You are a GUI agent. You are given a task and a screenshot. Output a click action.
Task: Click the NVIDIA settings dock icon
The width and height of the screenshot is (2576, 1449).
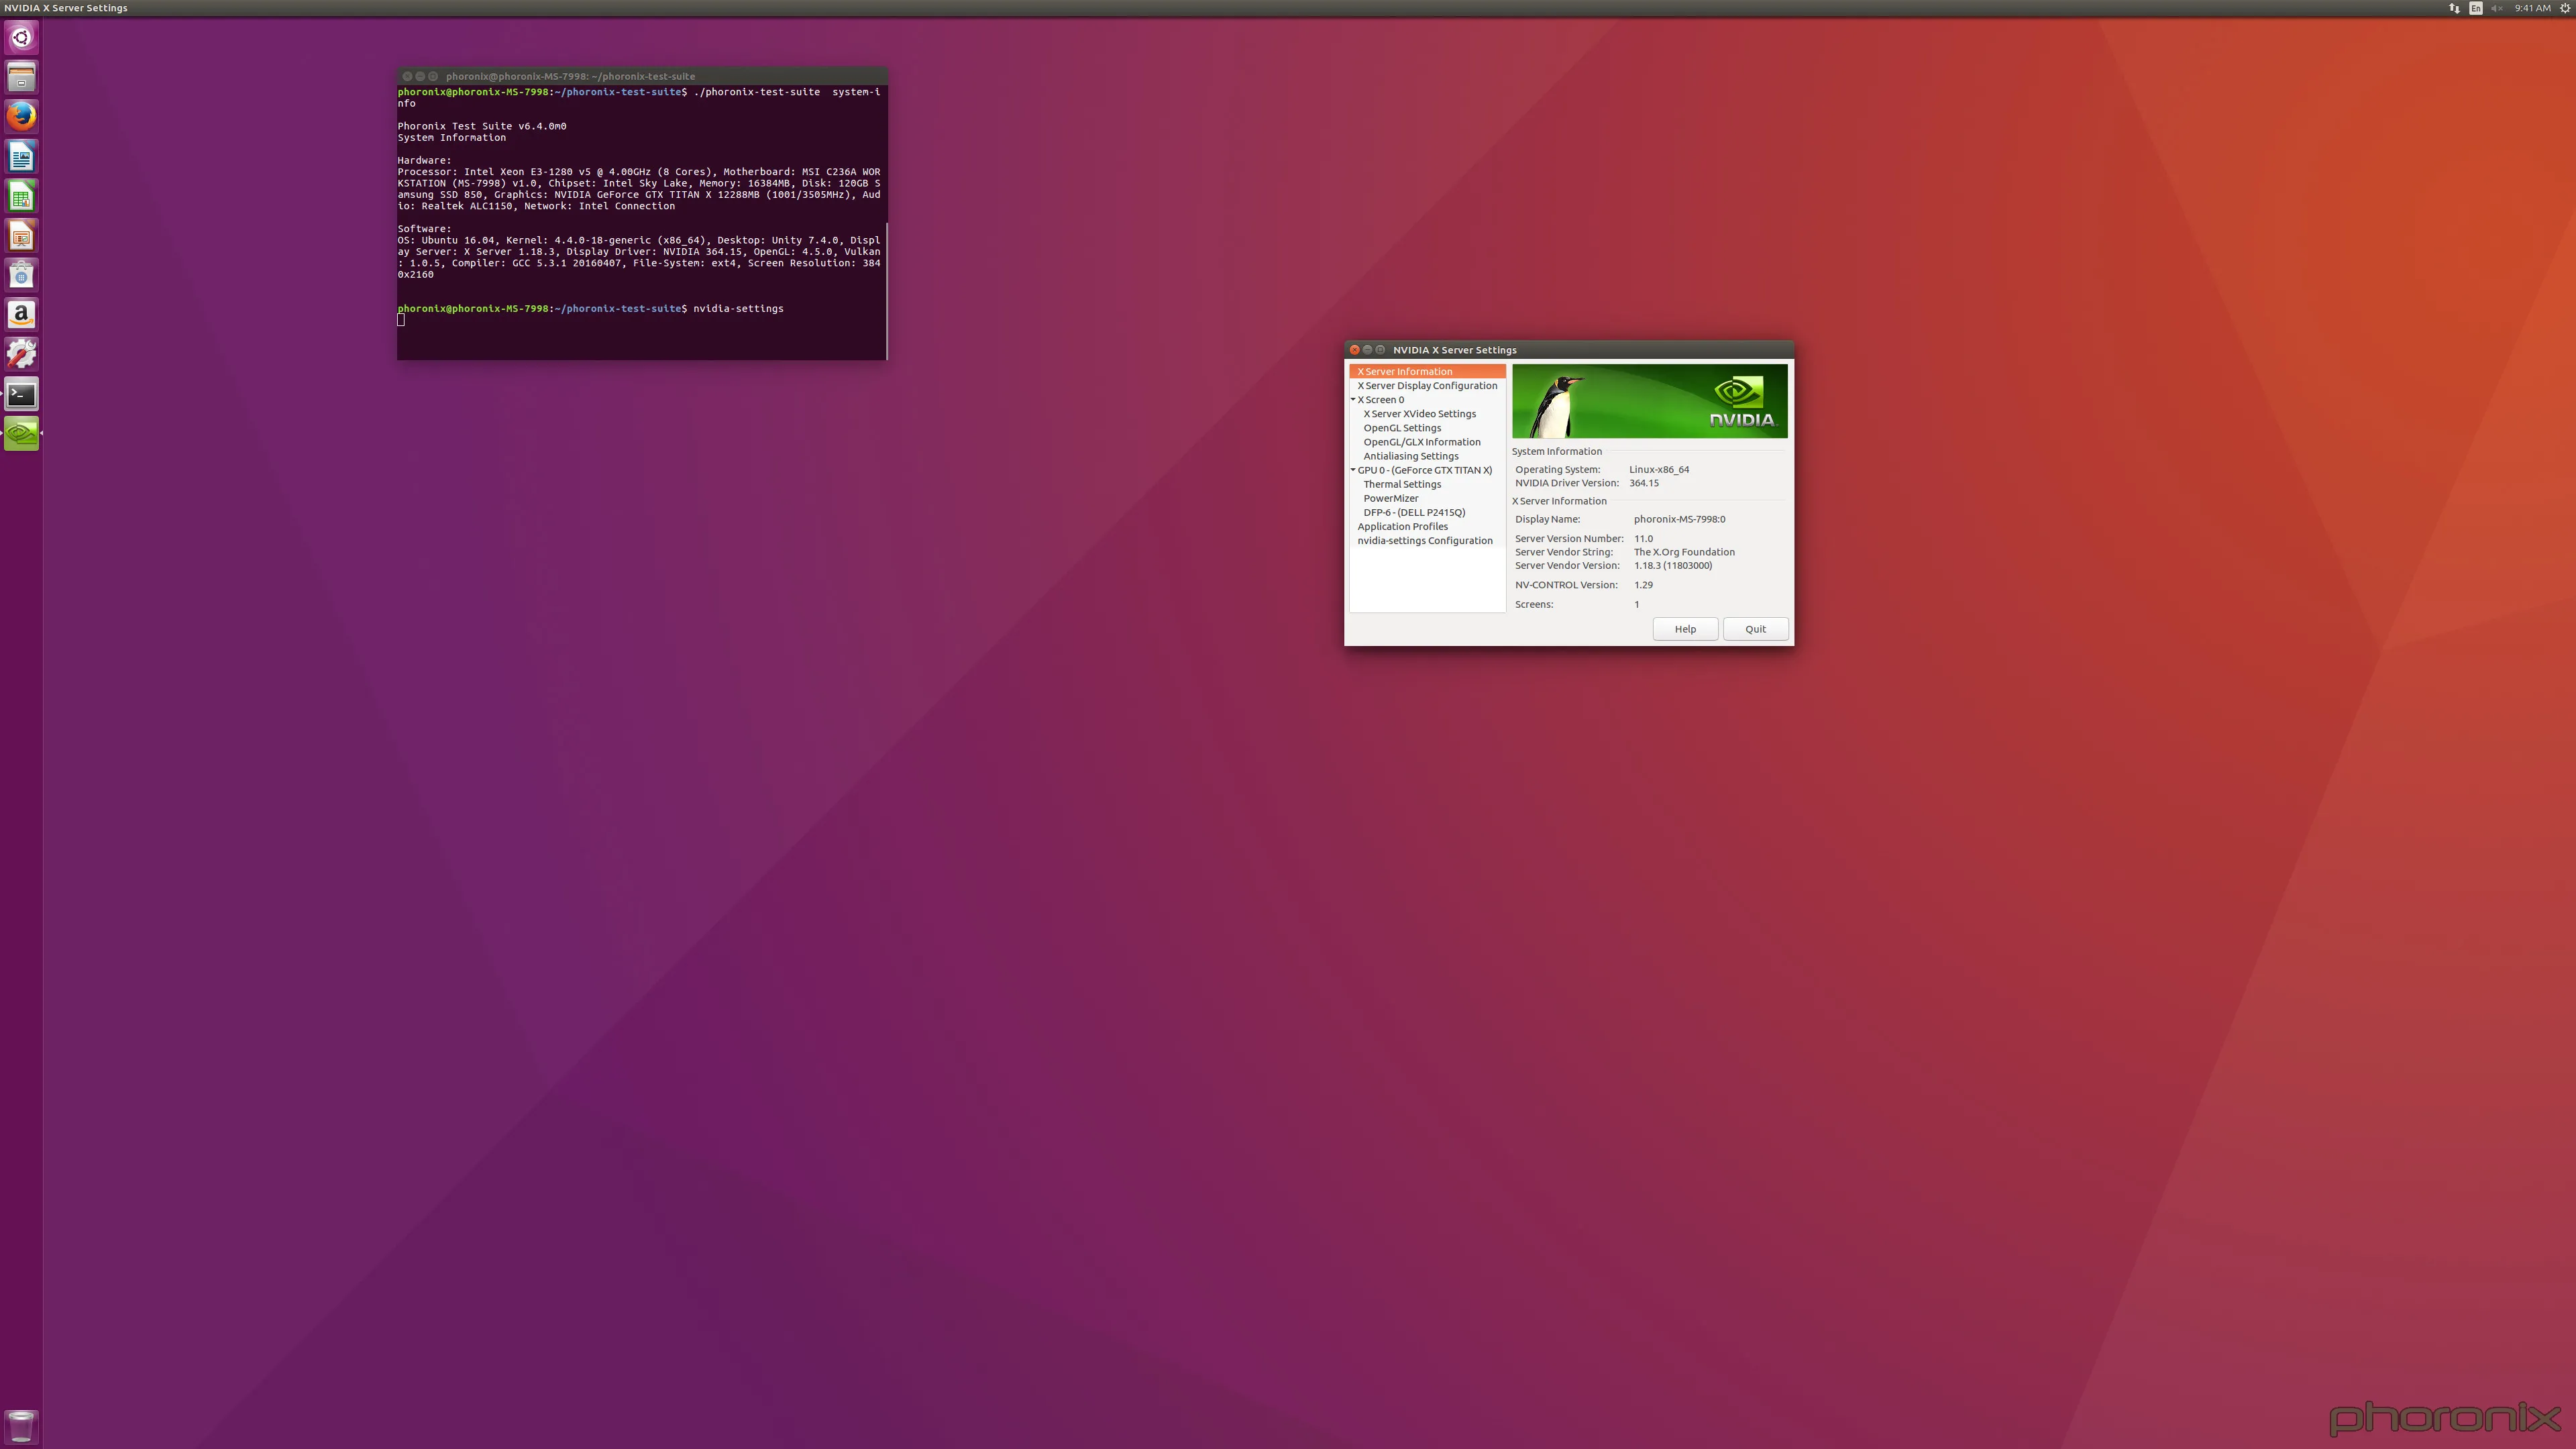tap(21, 433)
